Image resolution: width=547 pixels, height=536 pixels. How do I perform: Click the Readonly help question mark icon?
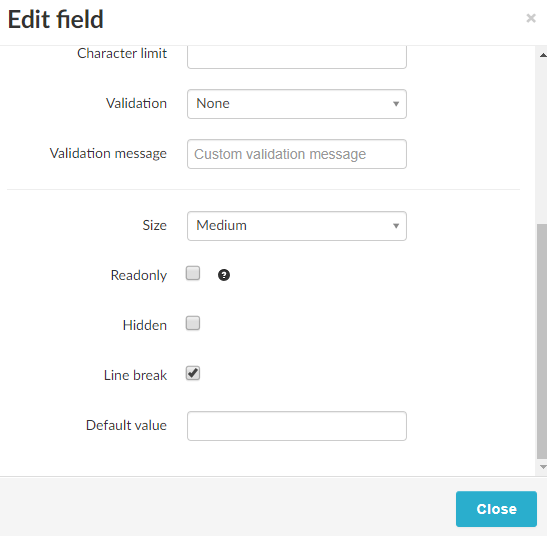pyautogui.click(x=224, y=275)
